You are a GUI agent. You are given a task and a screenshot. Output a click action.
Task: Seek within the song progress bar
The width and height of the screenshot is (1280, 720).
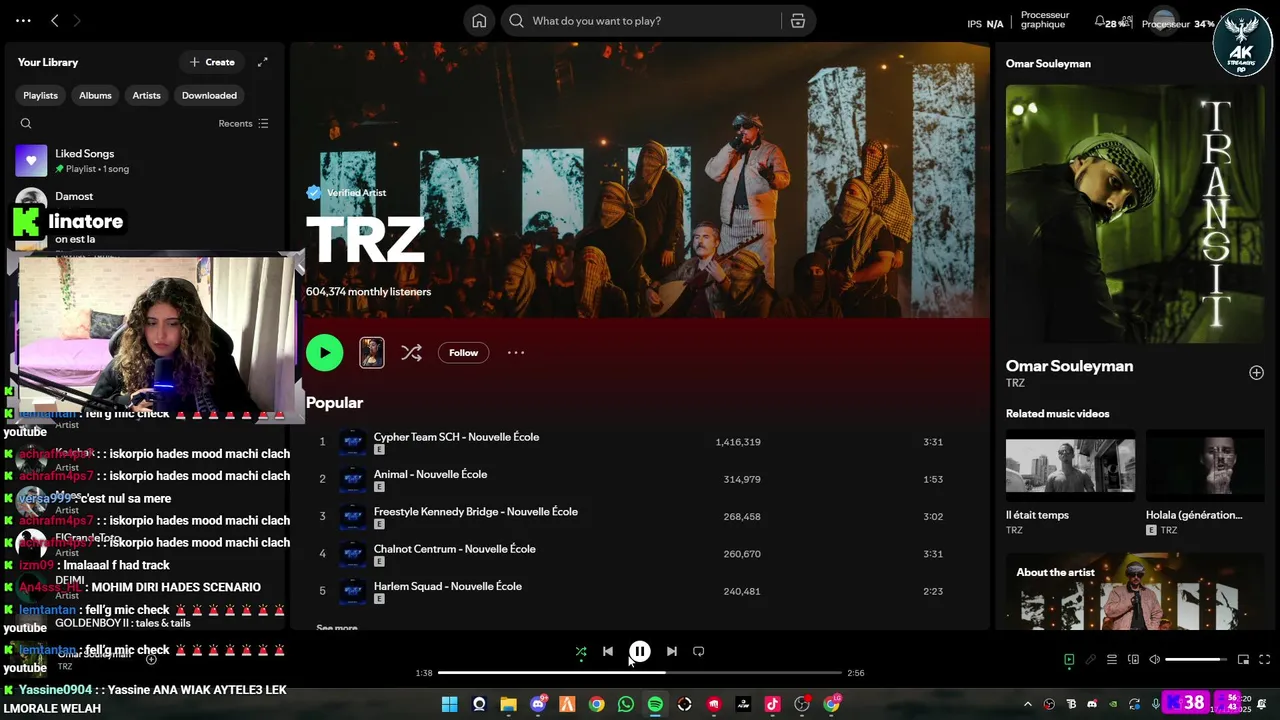(640, 673)
